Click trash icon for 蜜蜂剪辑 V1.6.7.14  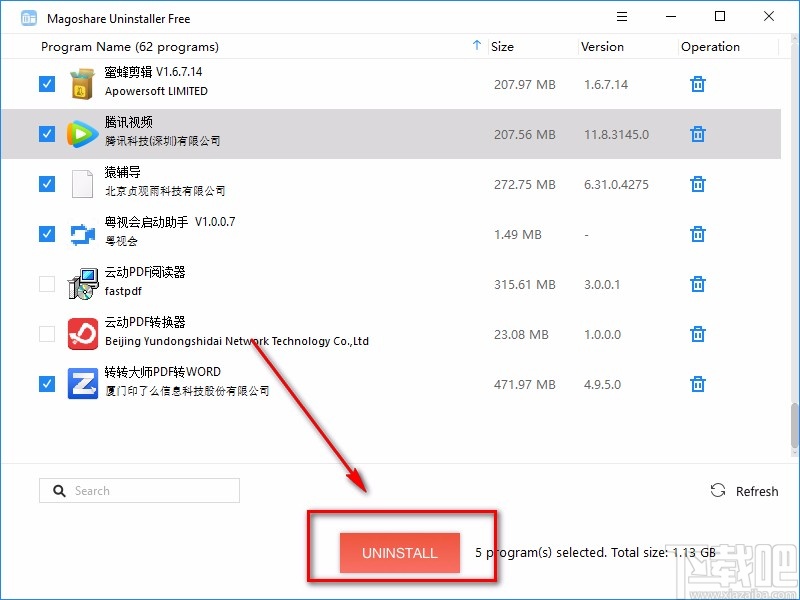point(697,84)
